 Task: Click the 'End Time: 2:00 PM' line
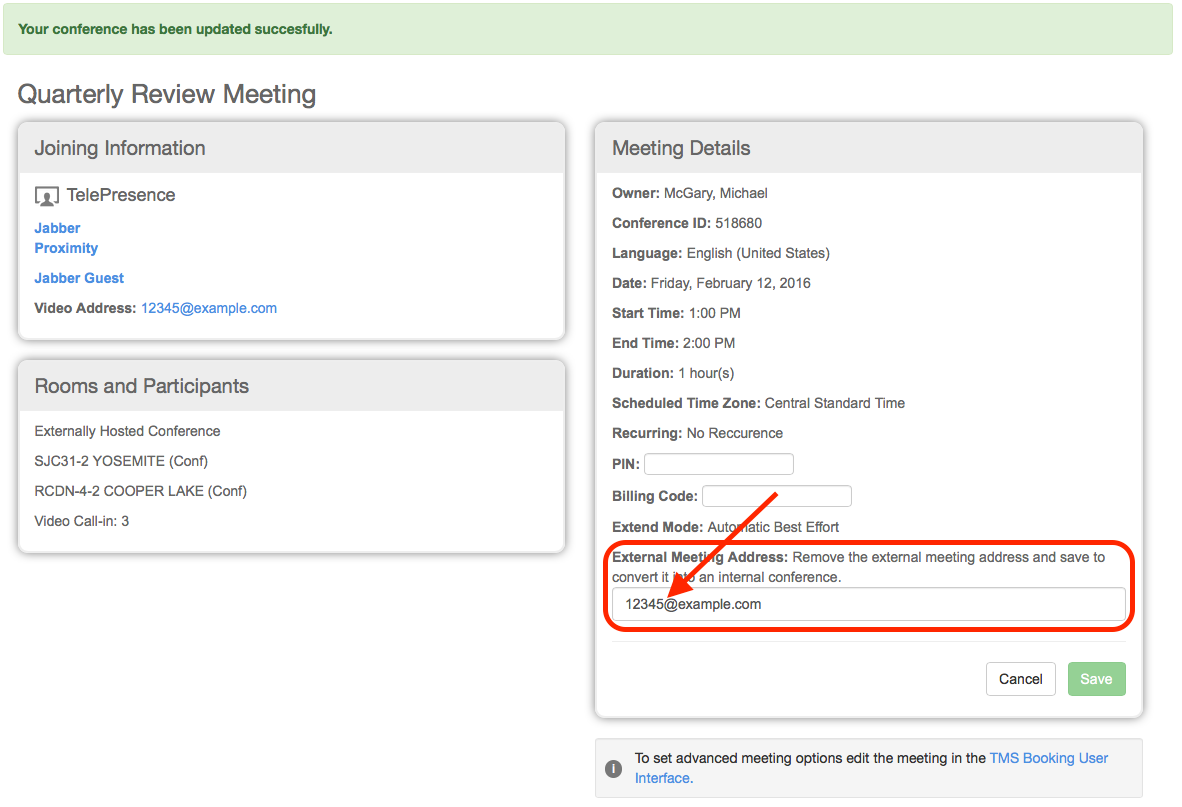coord(673,344)
